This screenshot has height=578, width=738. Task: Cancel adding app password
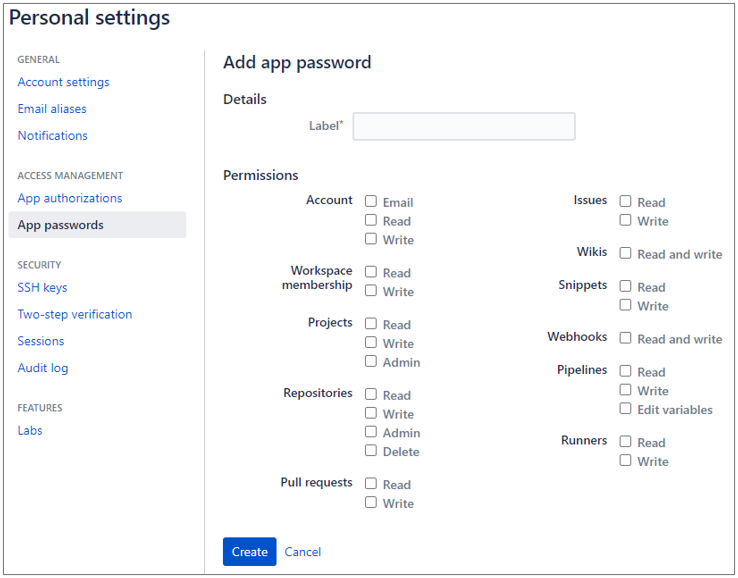click(x=303, y=552)
